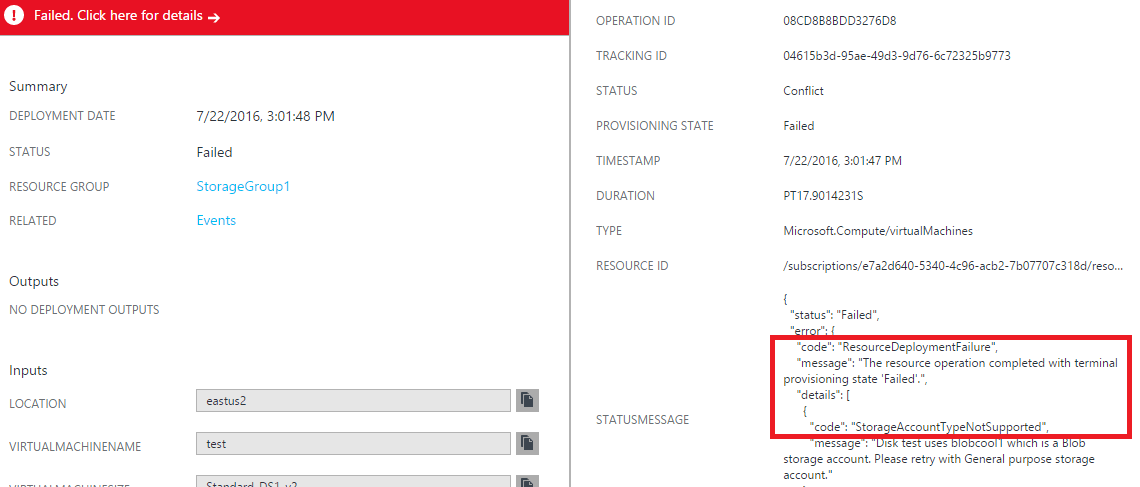Select the VIRTUALMACHINENAME input field
Viewport: 1140px width, 487px height.
tap(353, 443)
